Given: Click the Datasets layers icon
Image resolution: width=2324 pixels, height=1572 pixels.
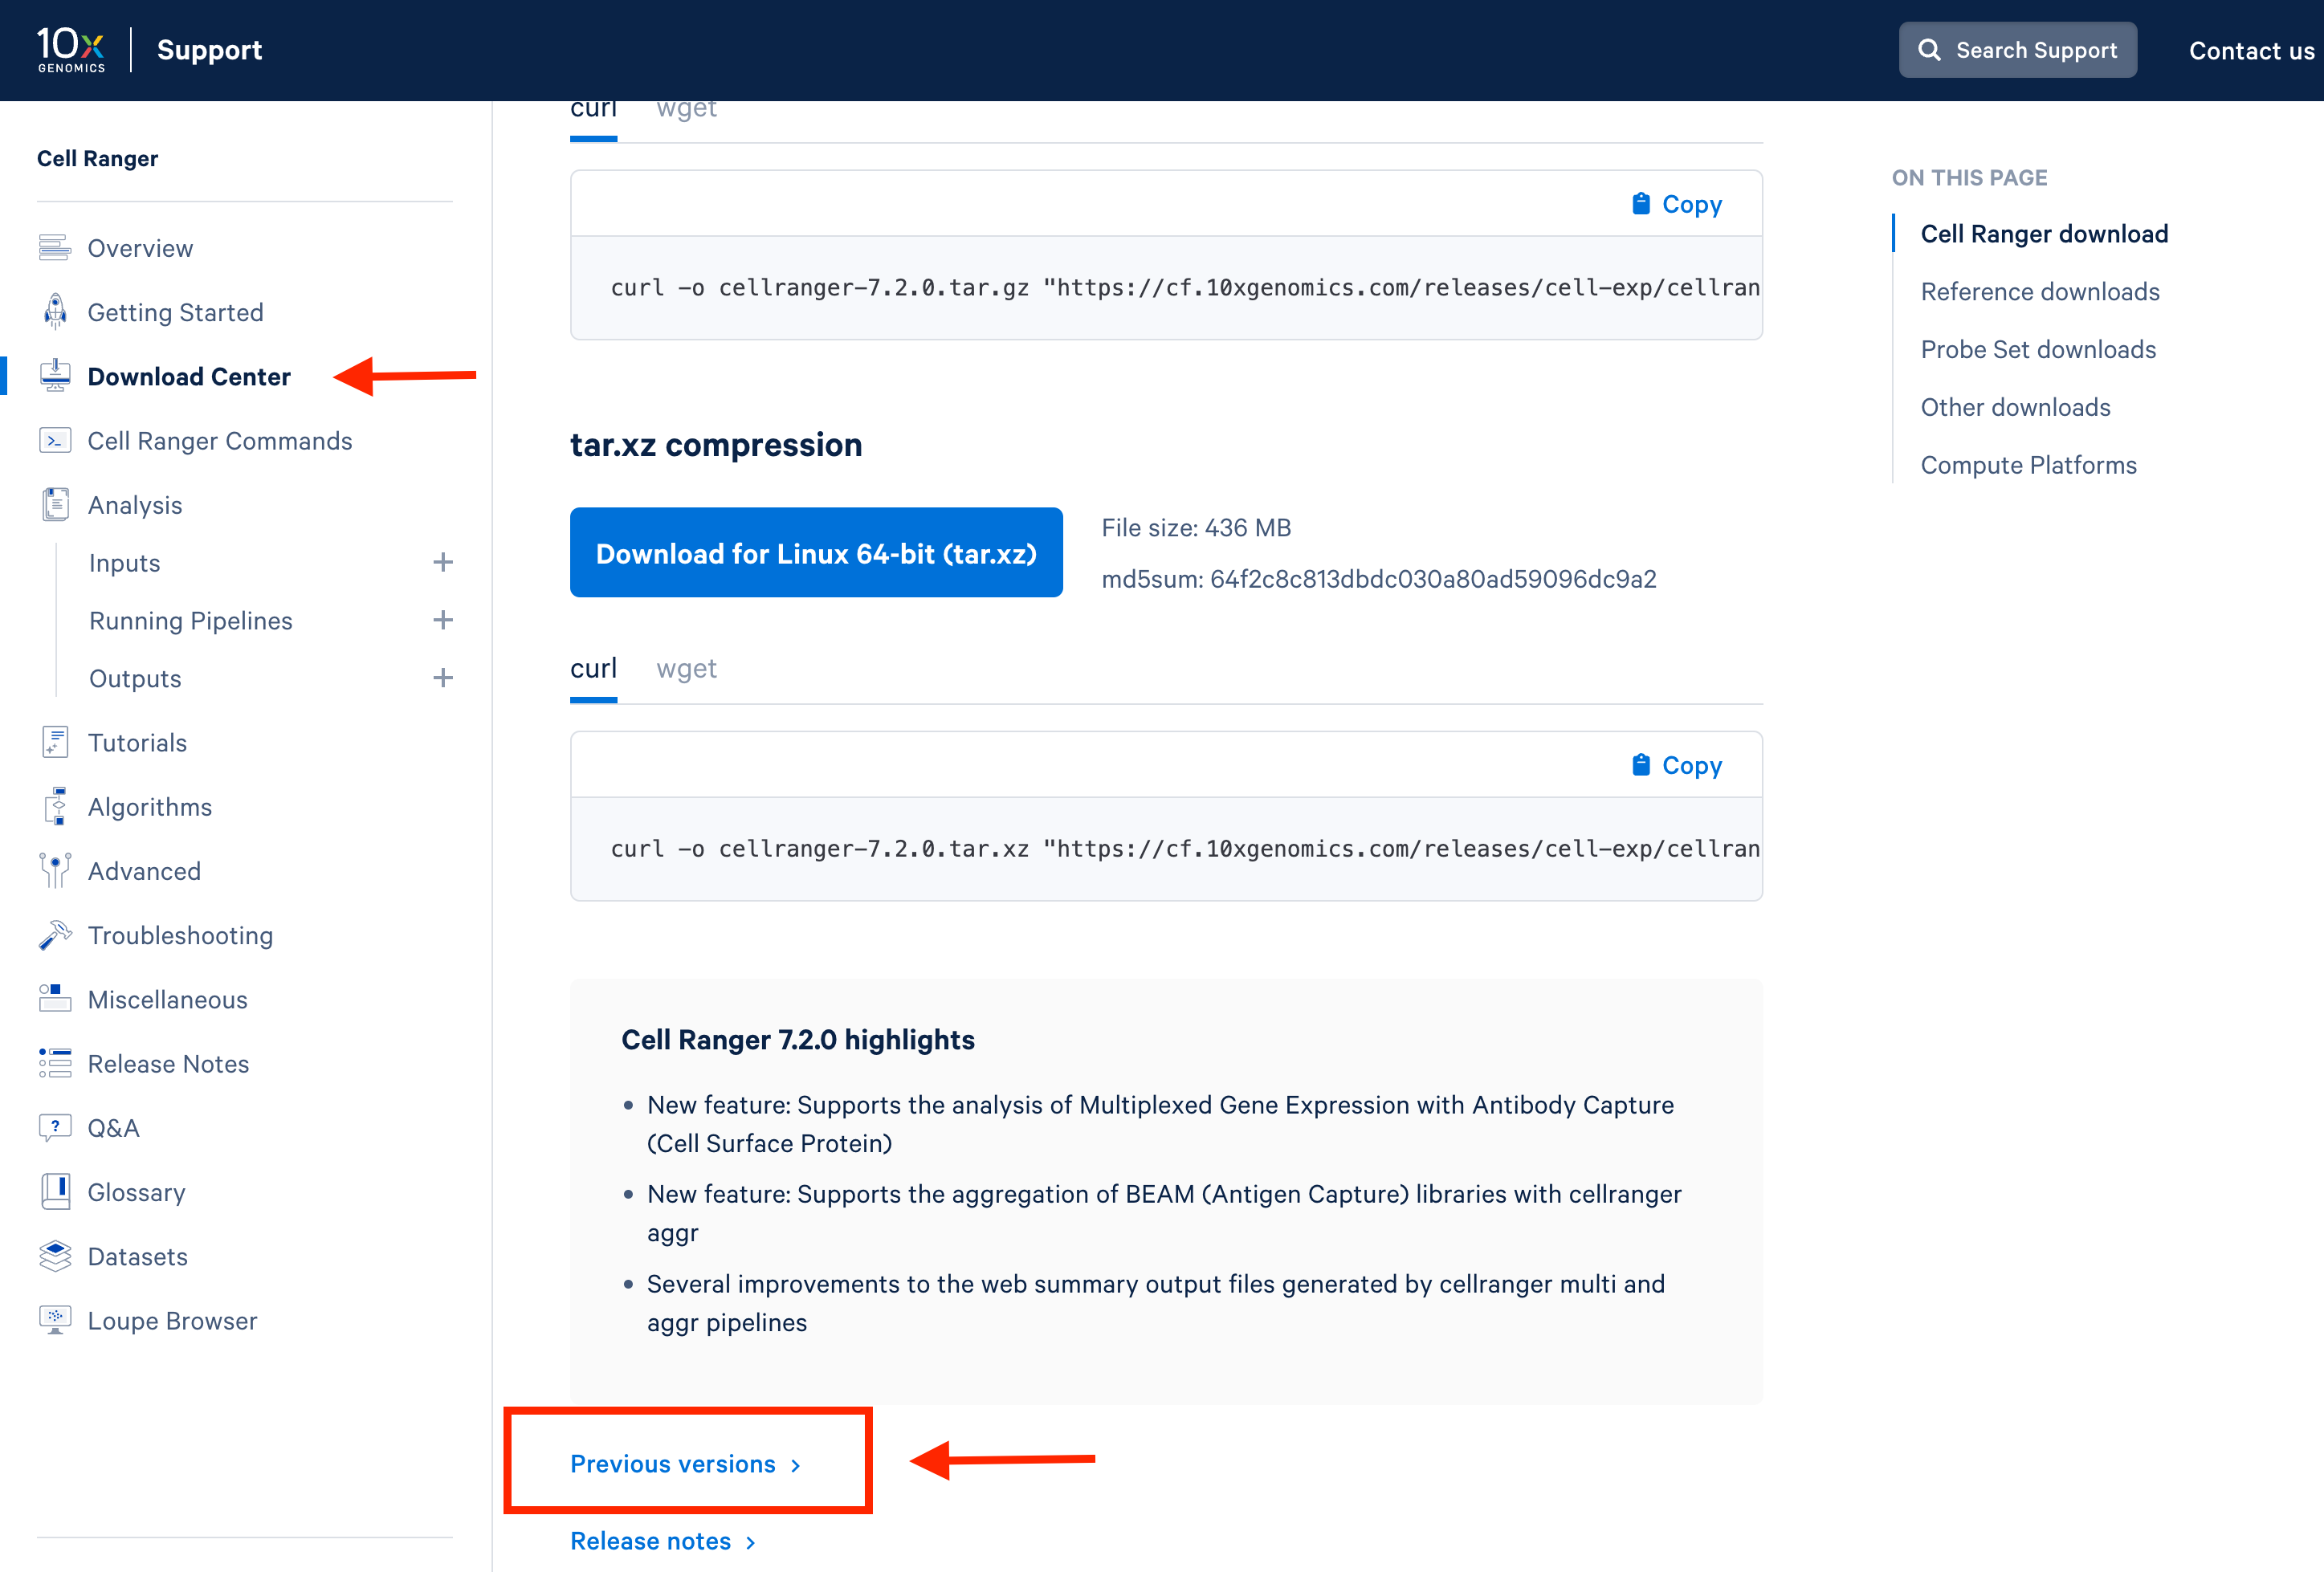Looking at the screenshot, I should click(55, 1256).
